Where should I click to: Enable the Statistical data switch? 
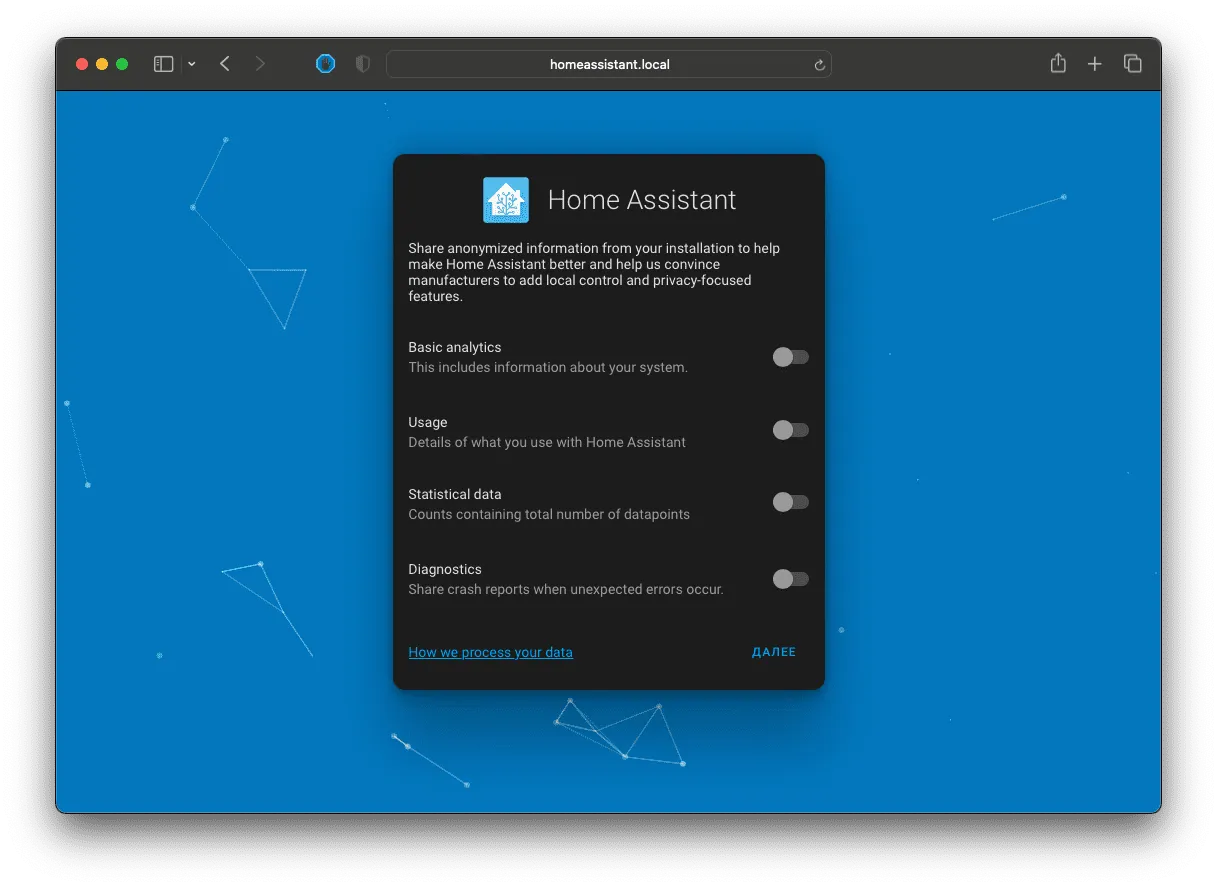click(x=790, y=502)
